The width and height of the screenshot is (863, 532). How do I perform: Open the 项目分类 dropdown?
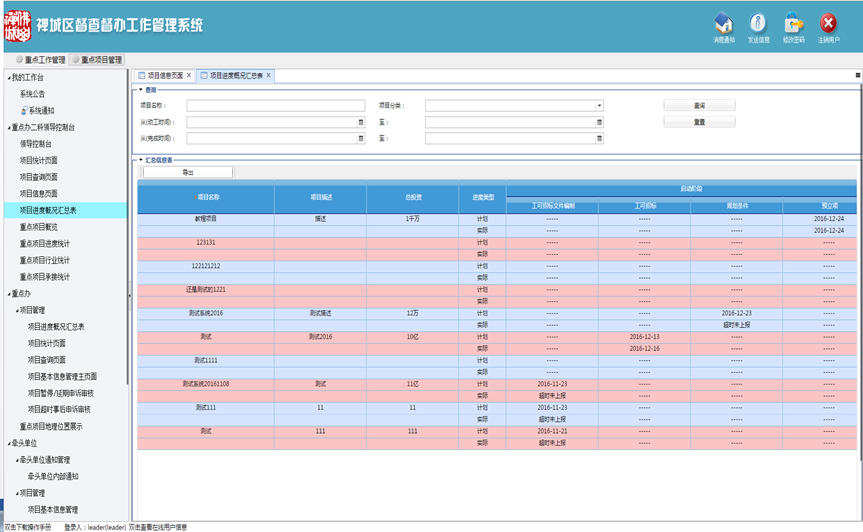pos(599,105)
